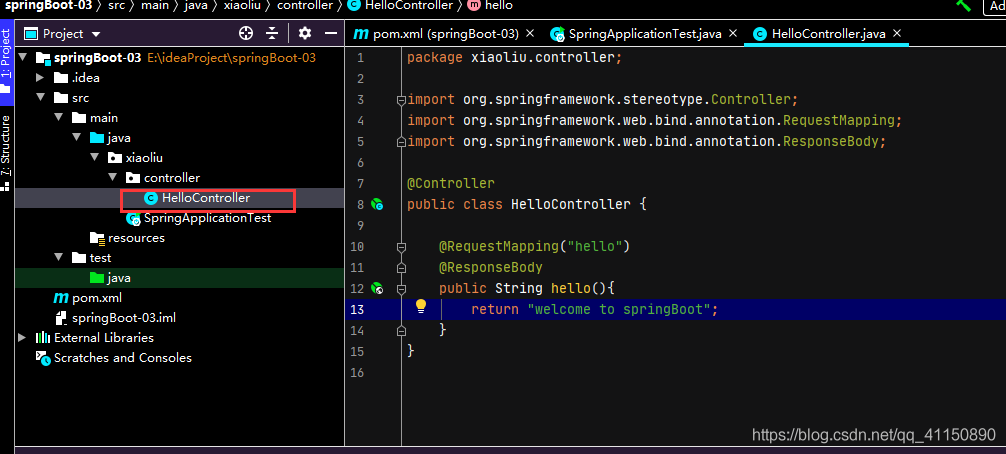Open the 1: Project tool window tab
1006x454 pixels.
[x=6, y=61]
